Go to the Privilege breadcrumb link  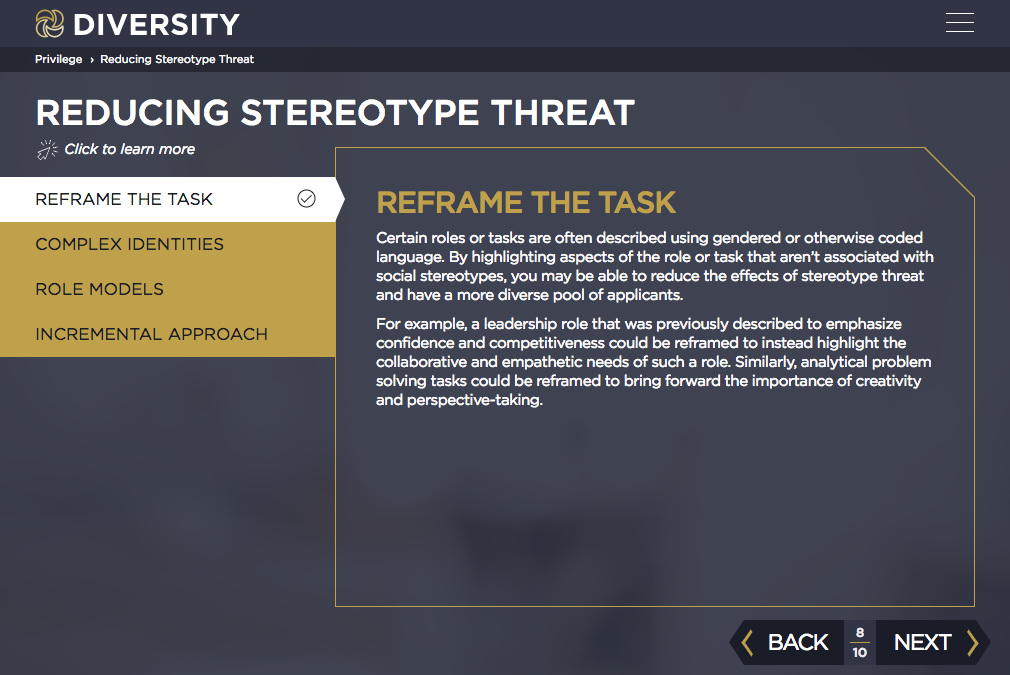[59, 59]
